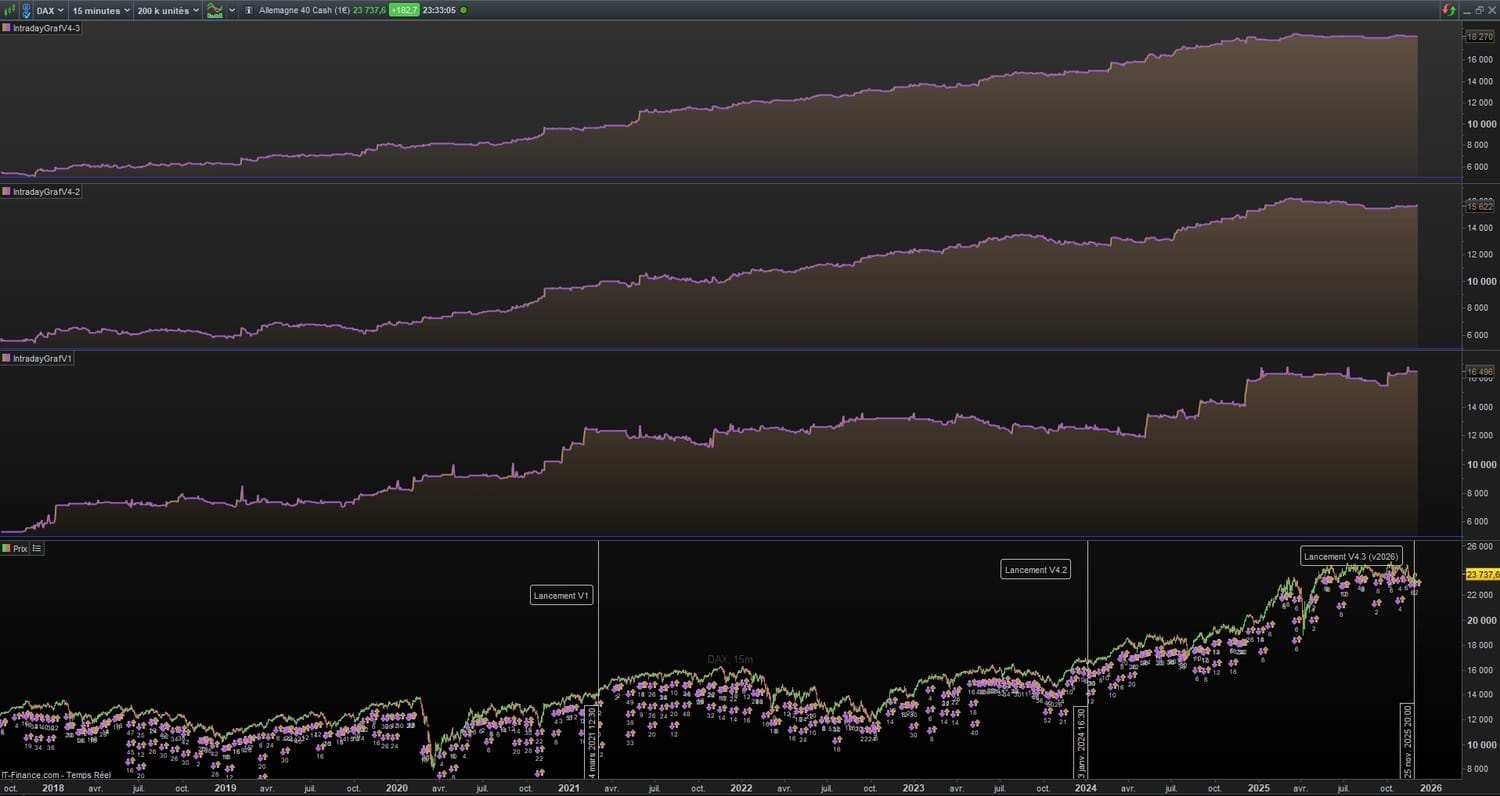Close the chart window
1500x796 pixels.
click(x=1491, y=10)
